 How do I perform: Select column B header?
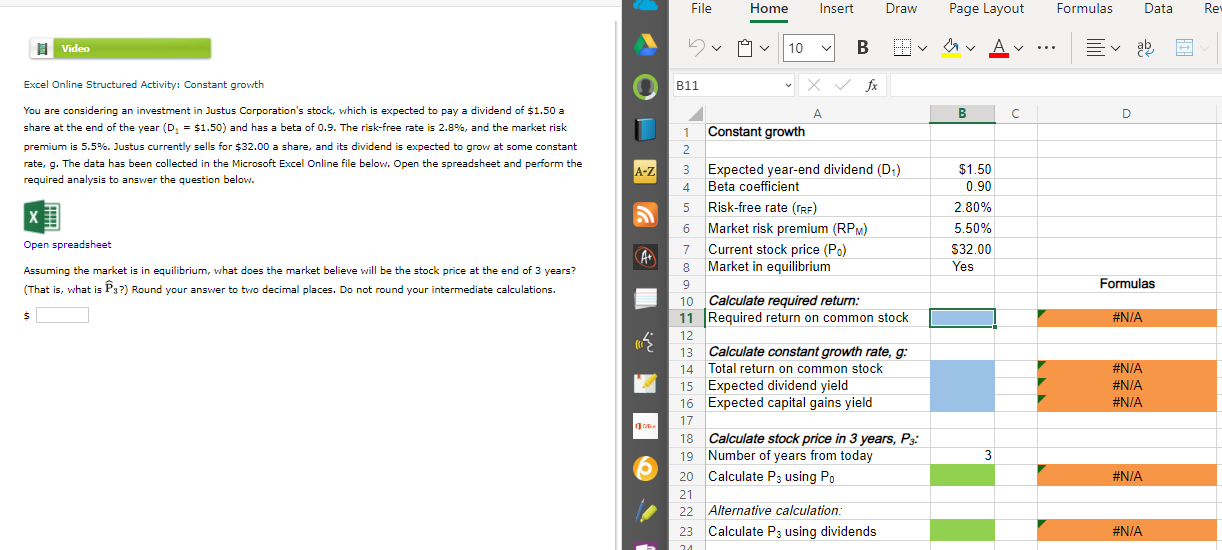click(962, 113)
